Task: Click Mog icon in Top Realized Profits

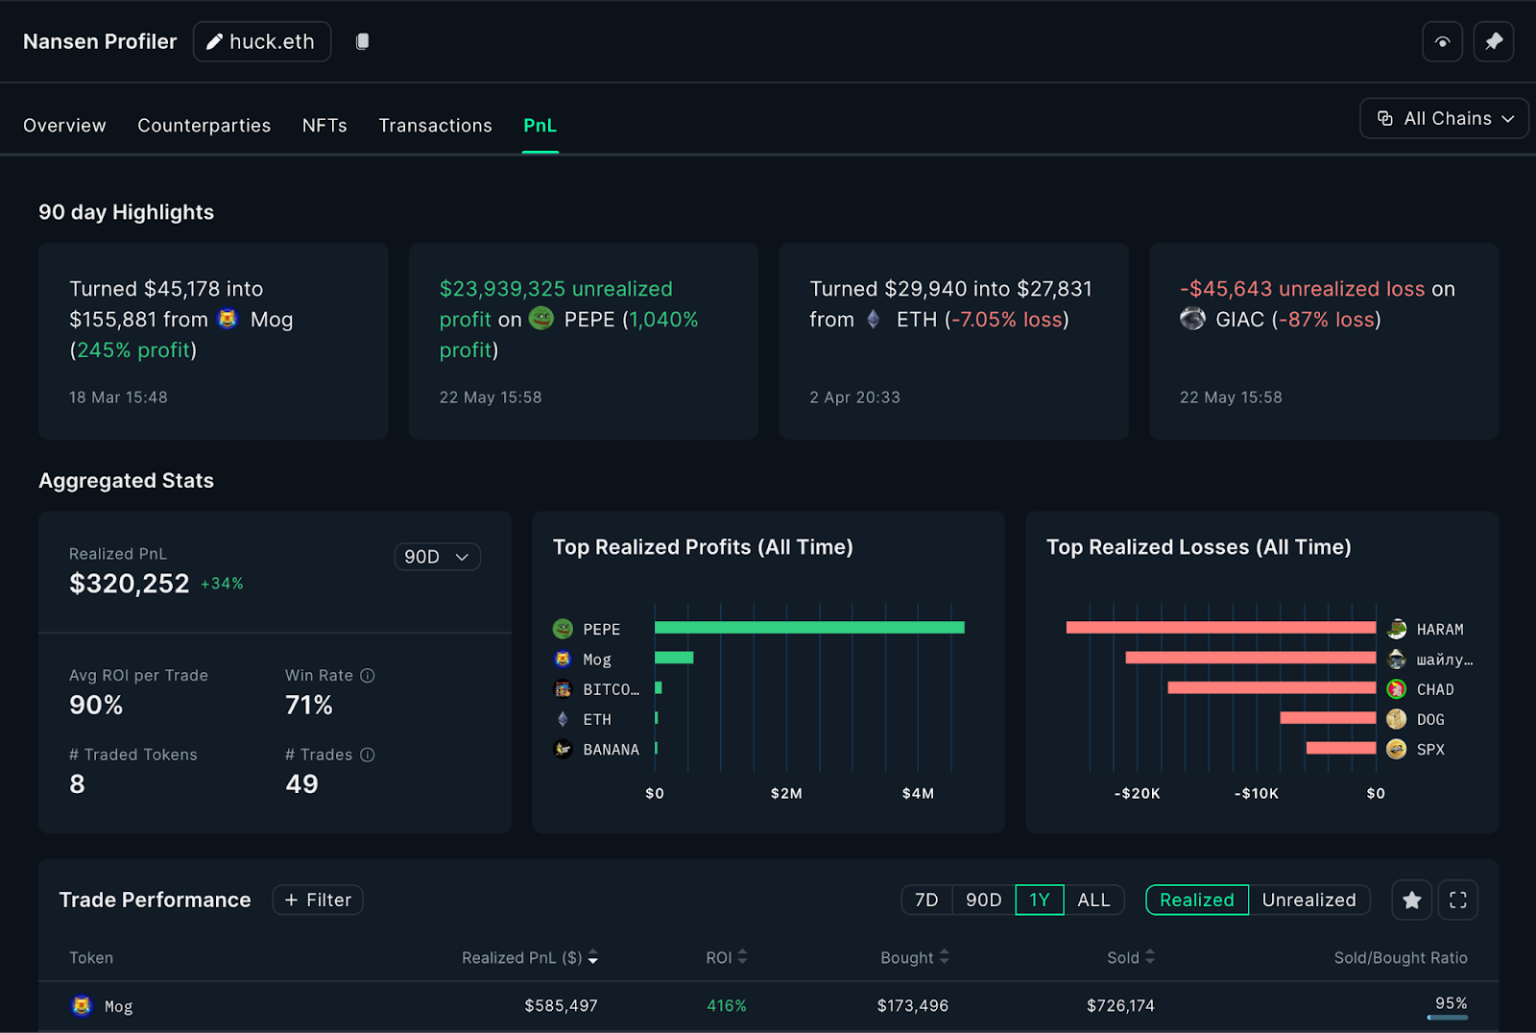Action: pyautogui.click(x=563, y=659)
